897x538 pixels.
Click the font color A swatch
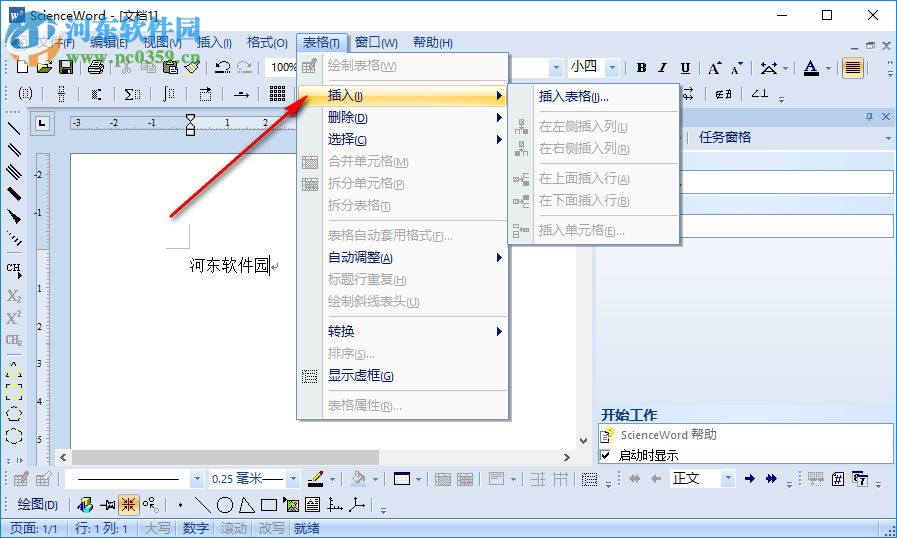point(811,68)
